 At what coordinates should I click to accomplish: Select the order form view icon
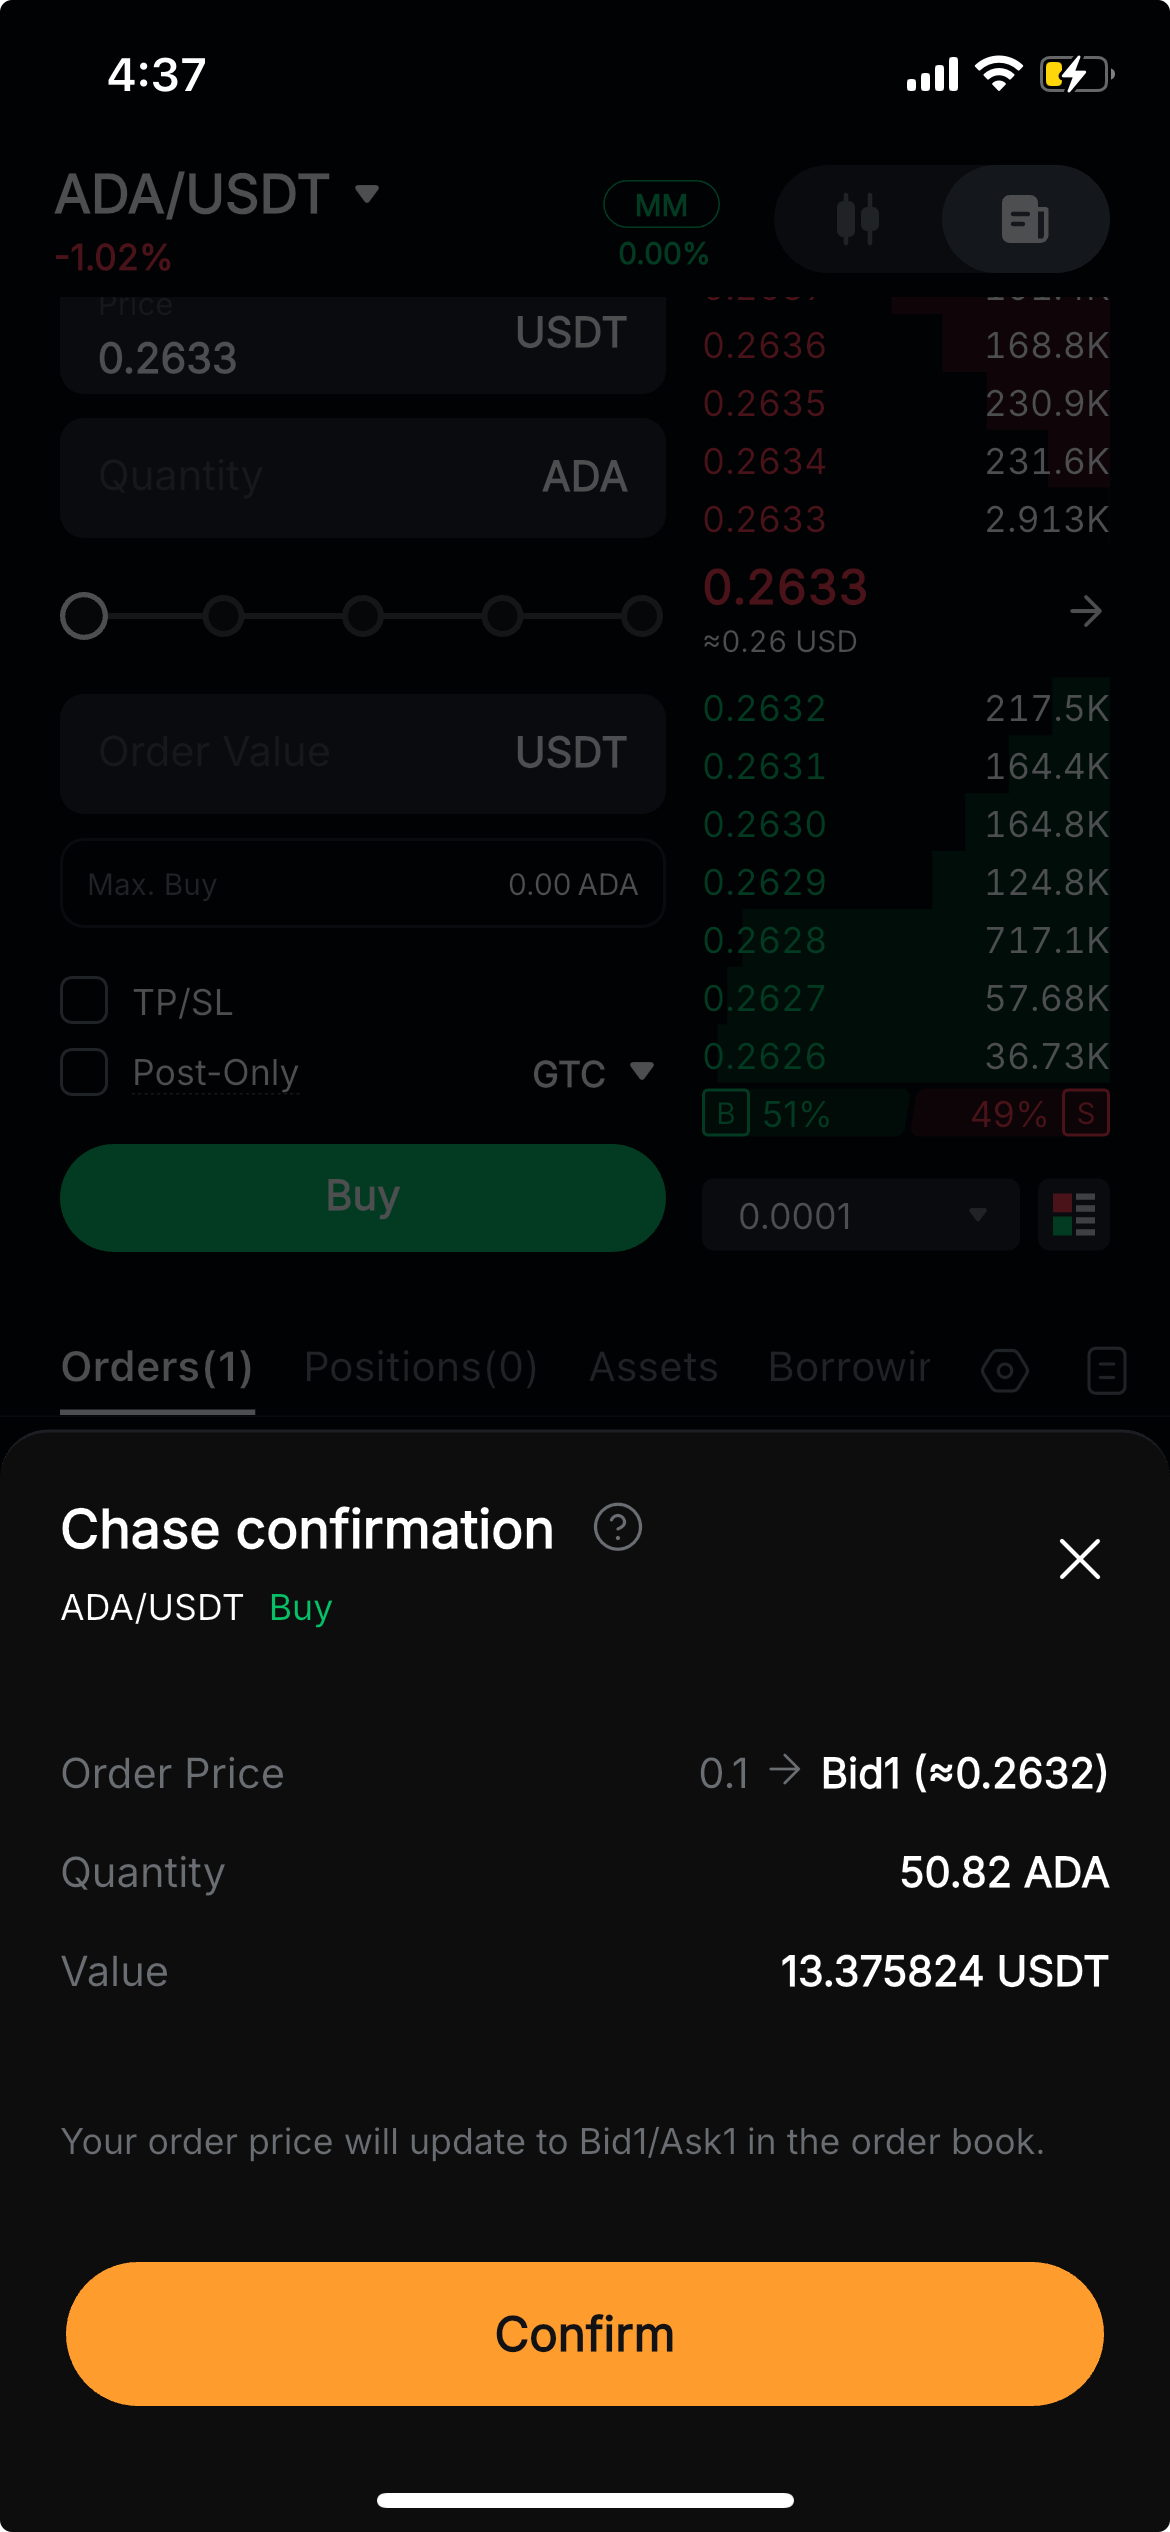pos(1025,219)
